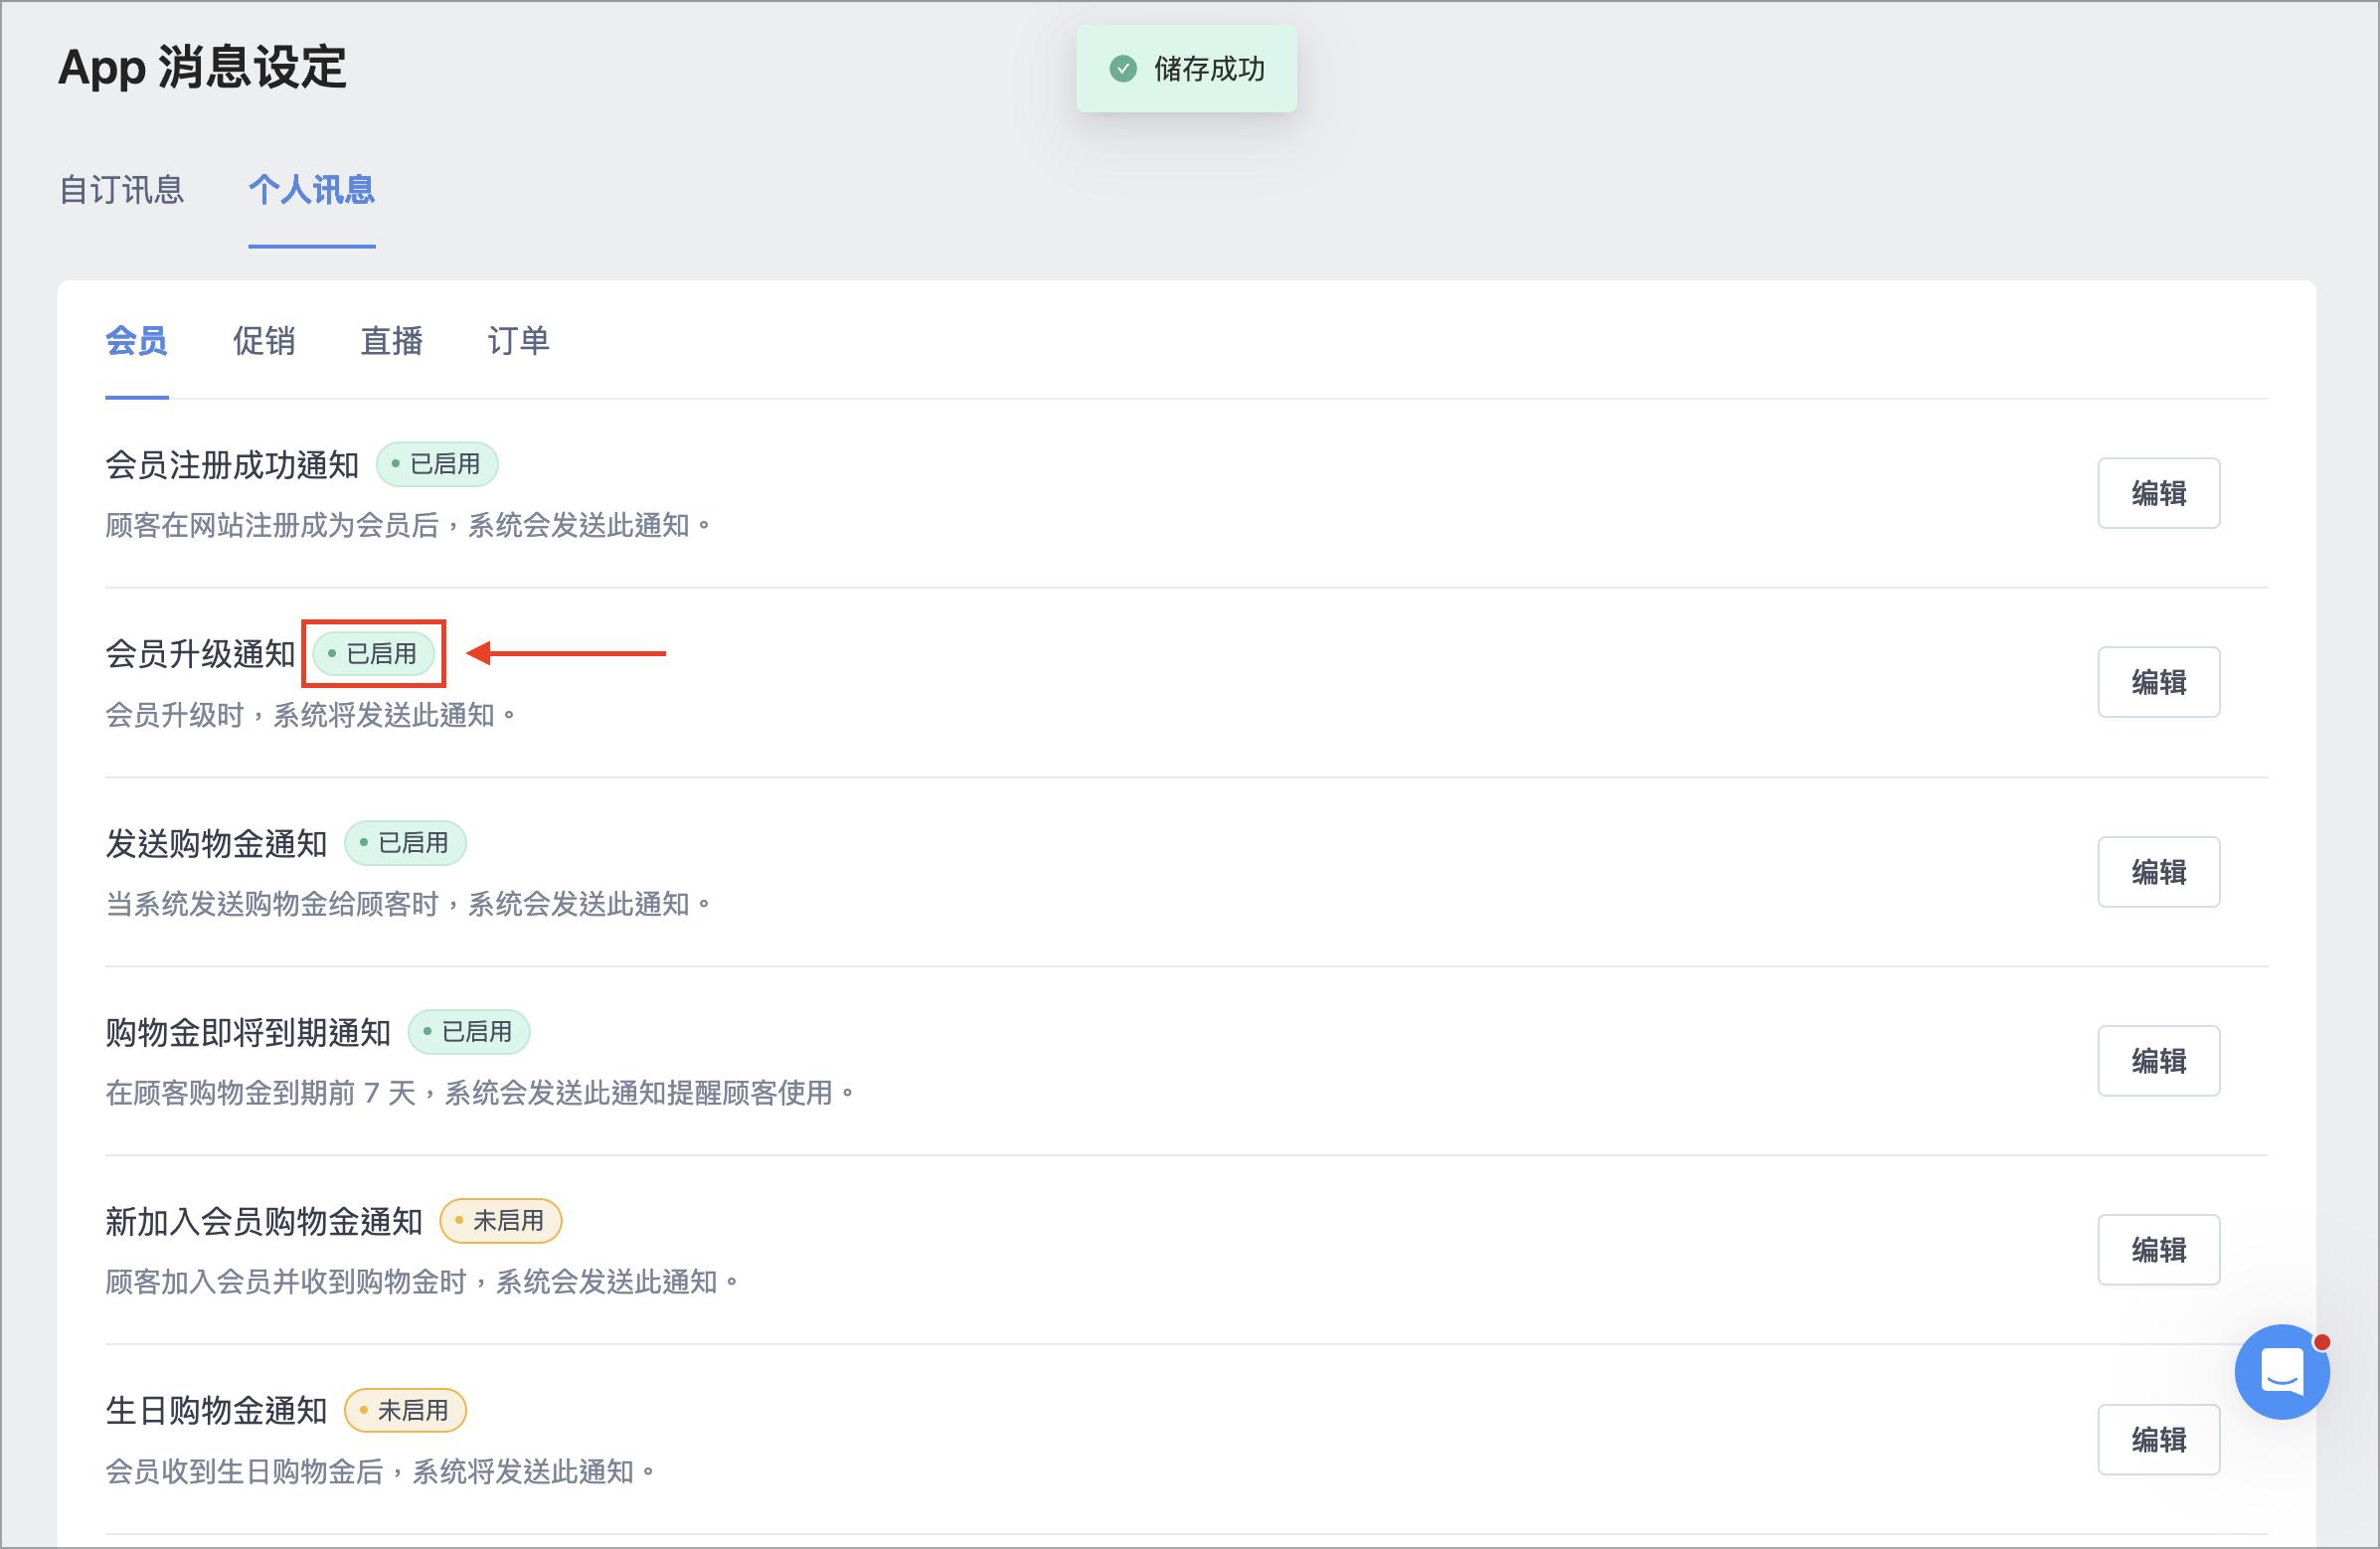This screenshot has width=2380, height=1549.
Task: Edit the 会员注册成功通知 notification
Action: (x=2158, y=493)
